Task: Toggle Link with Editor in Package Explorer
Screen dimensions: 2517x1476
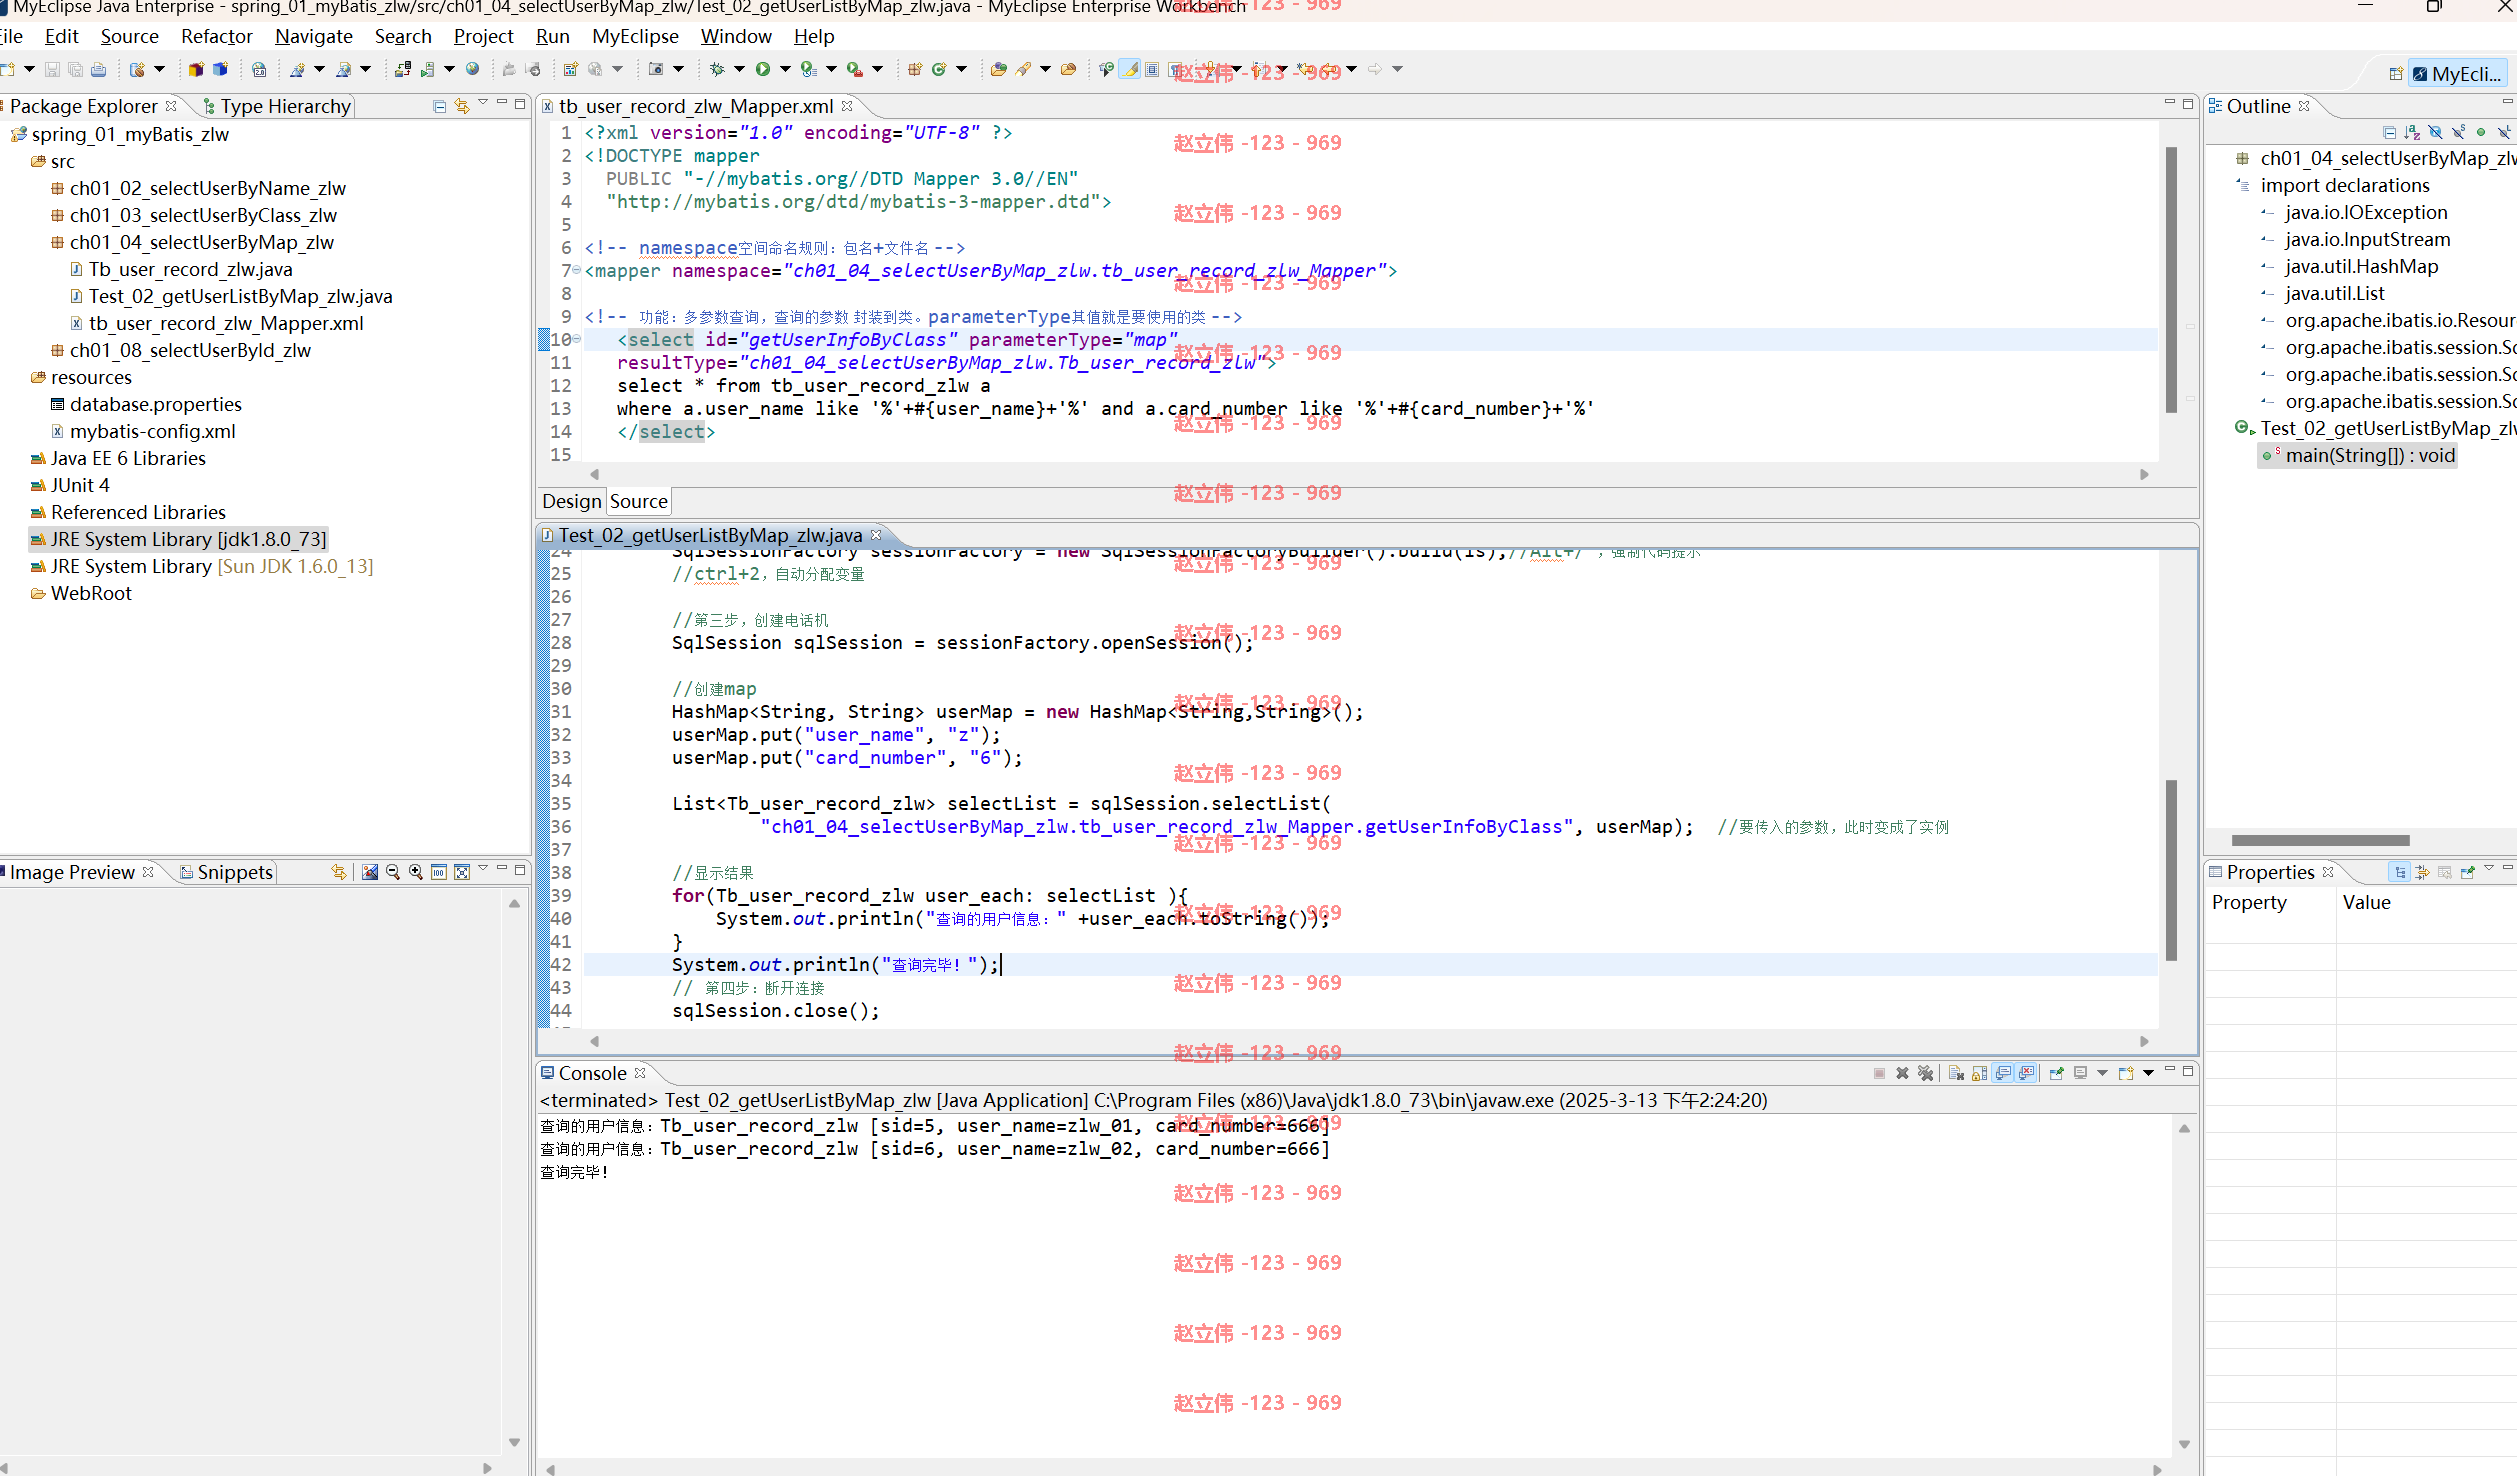Action: coord(462,106)
